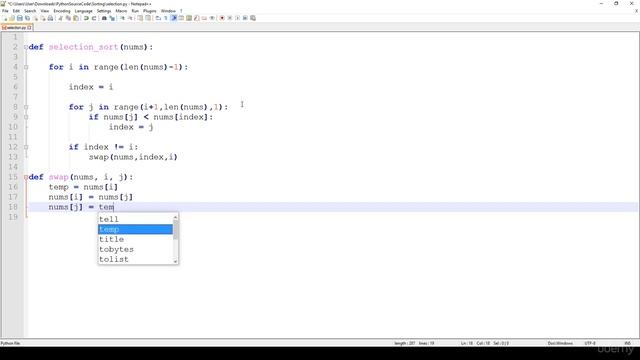Open the Encoding menu
640x360 pixels.
tap(62, 11)
